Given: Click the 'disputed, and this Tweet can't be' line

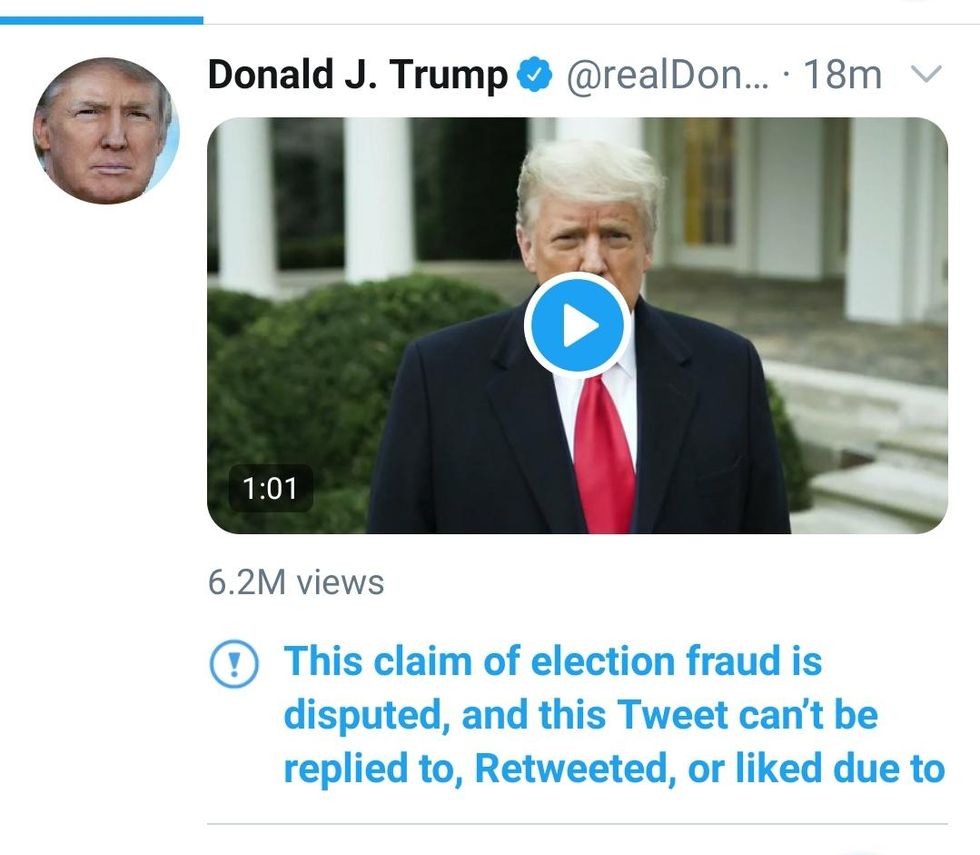Looking at the screenshot, I should [x=580, y=715].
